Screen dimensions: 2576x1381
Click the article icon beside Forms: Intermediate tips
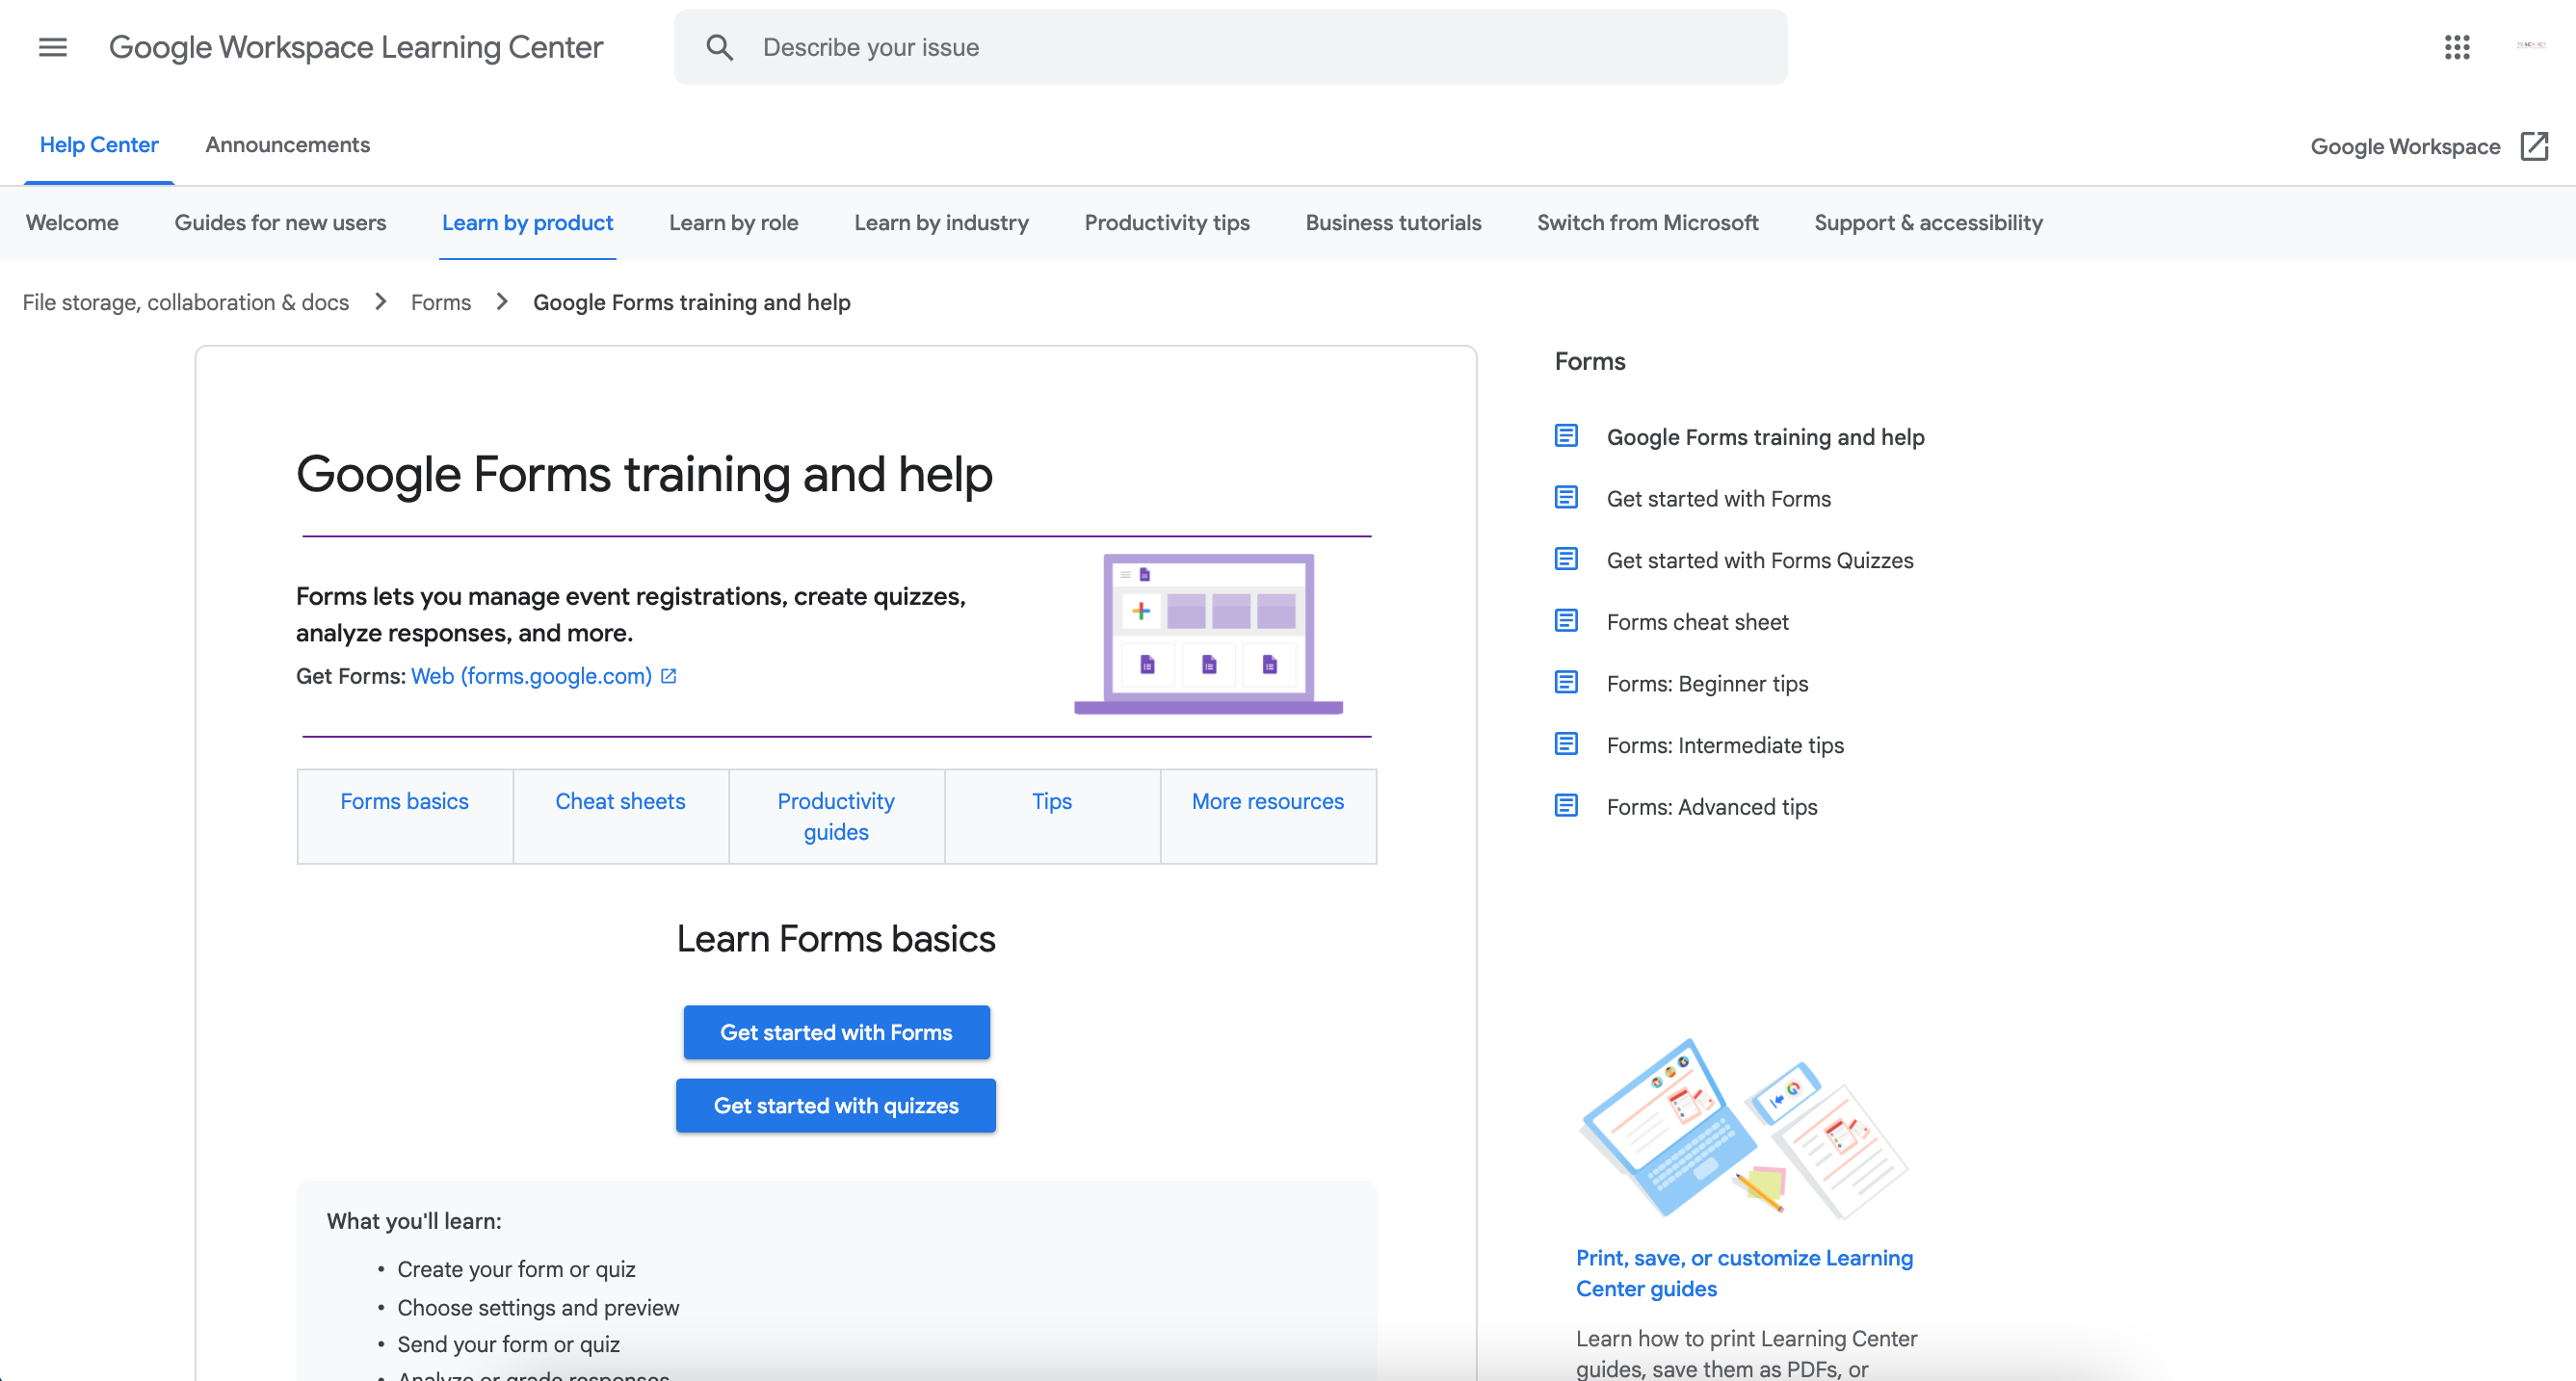click(x=1566, y=745)
